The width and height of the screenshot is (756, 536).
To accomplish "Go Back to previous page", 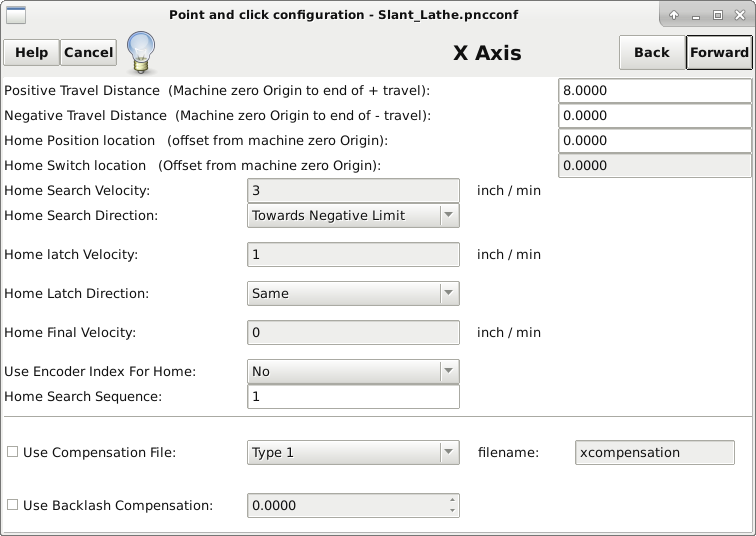I will pos(652,53).
